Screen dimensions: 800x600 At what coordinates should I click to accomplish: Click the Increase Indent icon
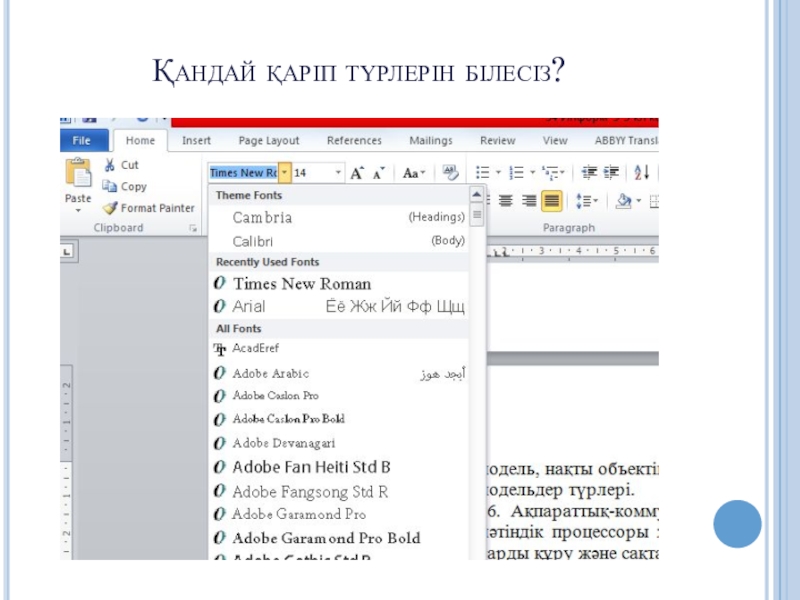[611, 172]
